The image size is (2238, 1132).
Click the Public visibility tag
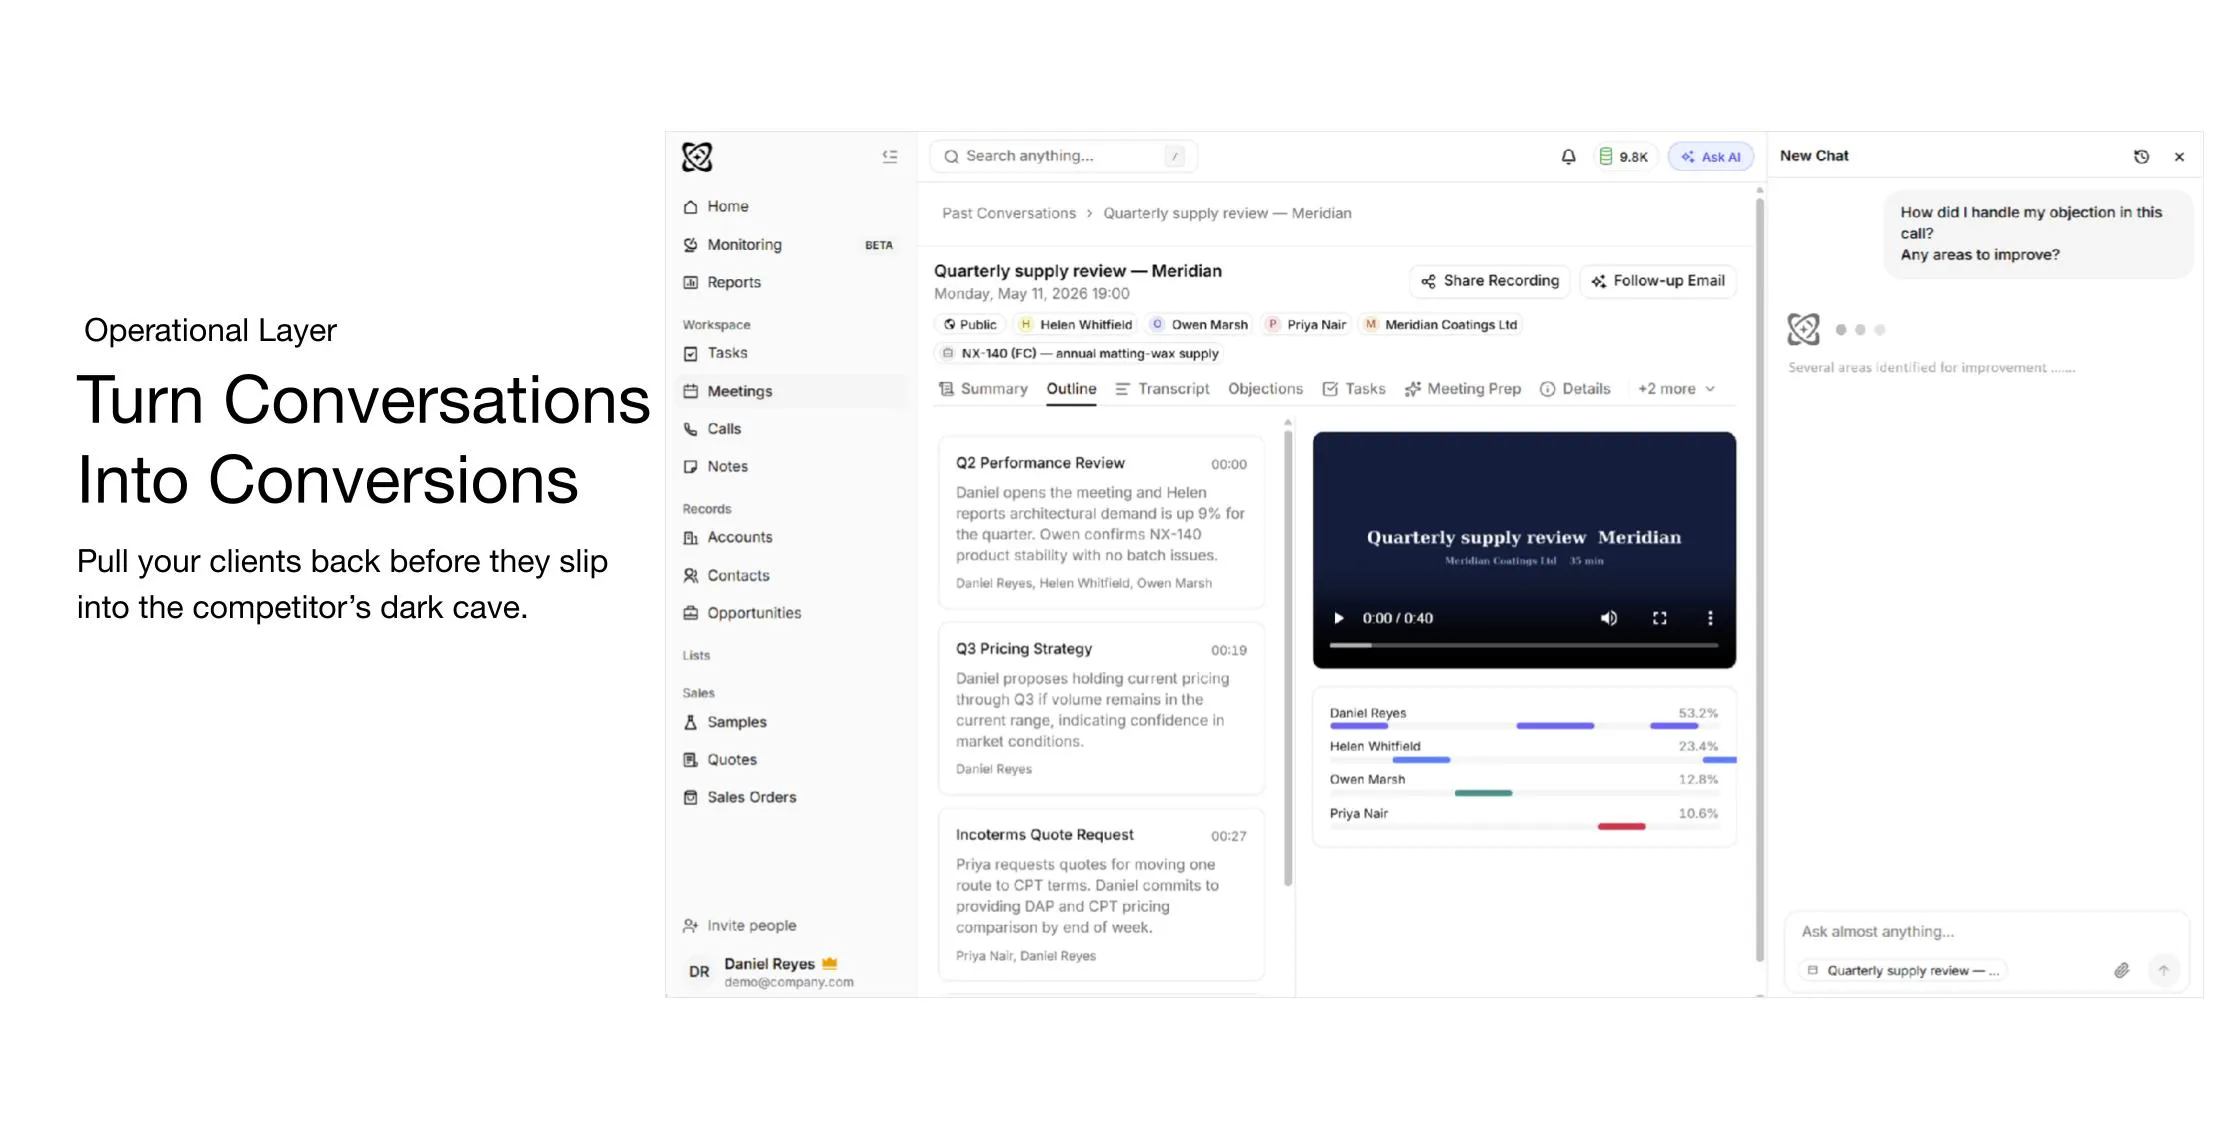click(x=970, y=325)
